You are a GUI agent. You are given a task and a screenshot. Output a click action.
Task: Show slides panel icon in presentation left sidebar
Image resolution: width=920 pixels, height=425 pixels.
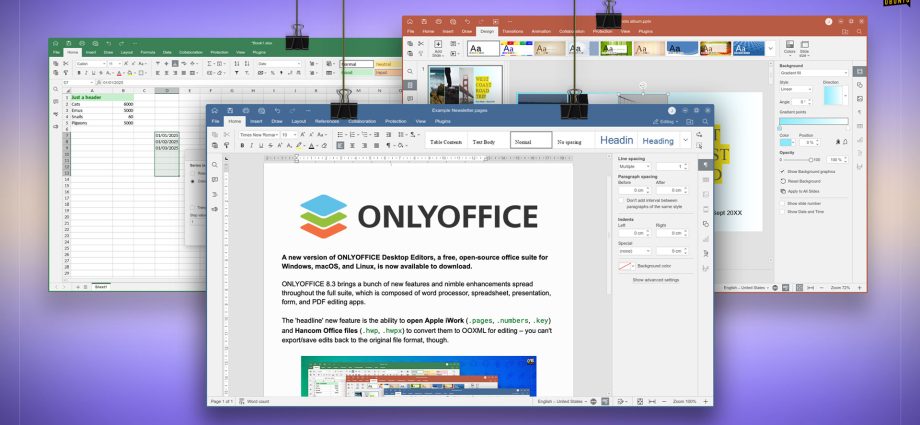[x=411, y=85]
